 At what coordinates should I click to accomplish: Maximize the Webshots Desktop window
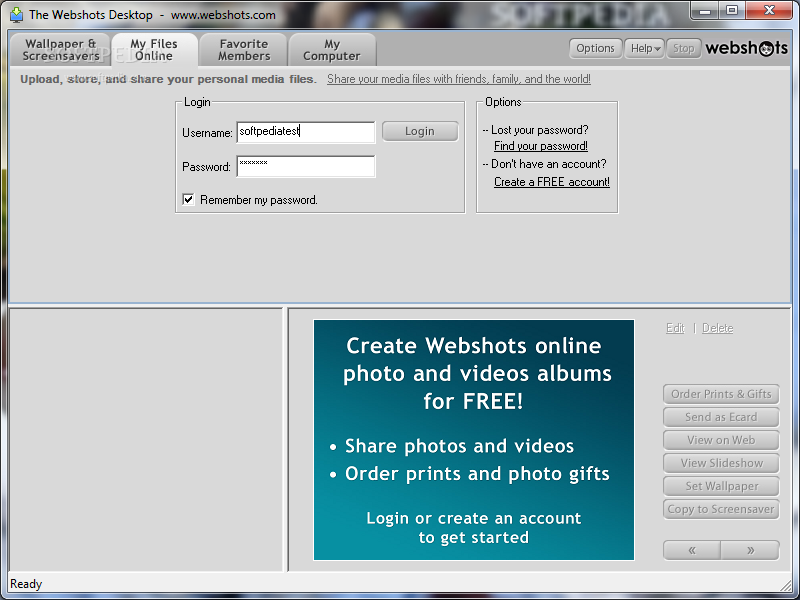pos(732,11)
